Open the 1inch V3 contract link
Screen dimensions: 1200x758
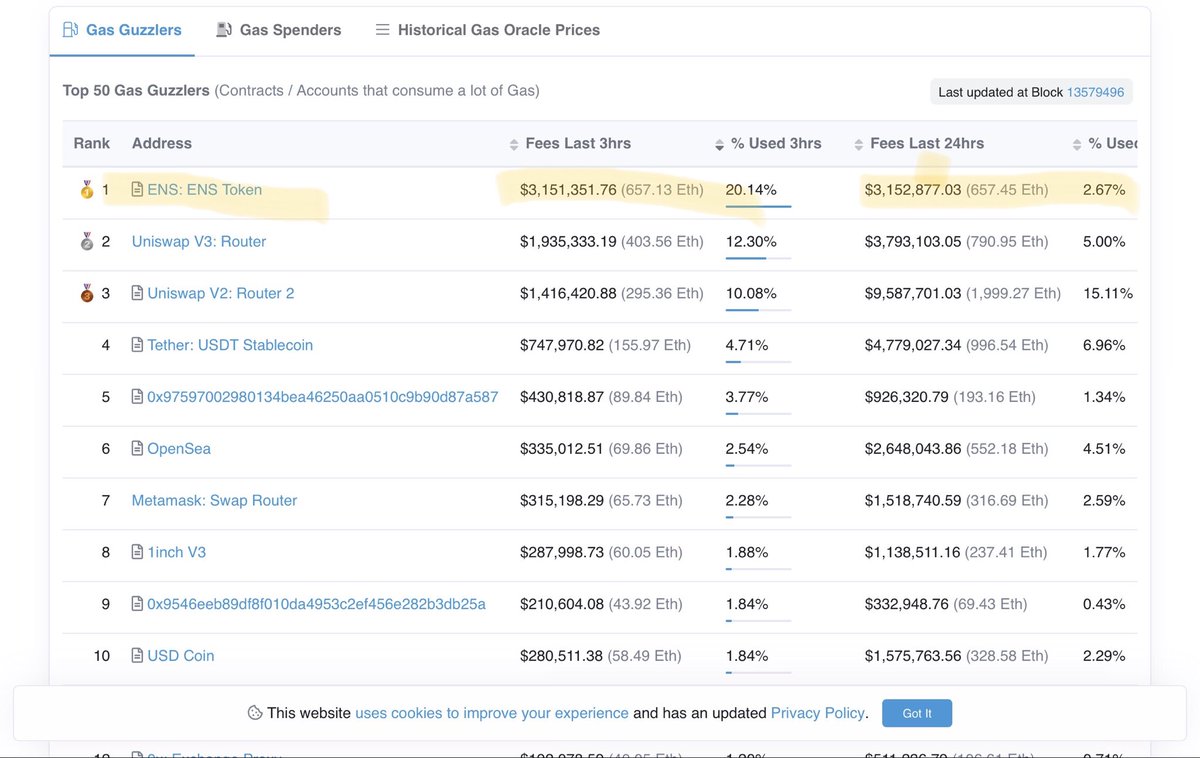point(176,553)
